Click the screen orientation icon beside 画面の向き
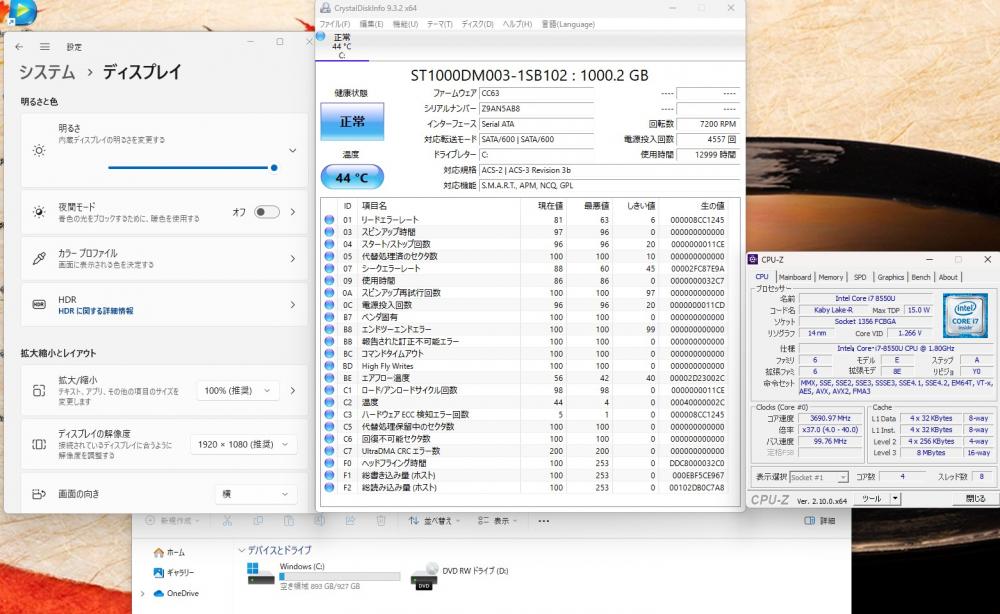This screenshot has height=614, width=1000. tap(39, 493)
